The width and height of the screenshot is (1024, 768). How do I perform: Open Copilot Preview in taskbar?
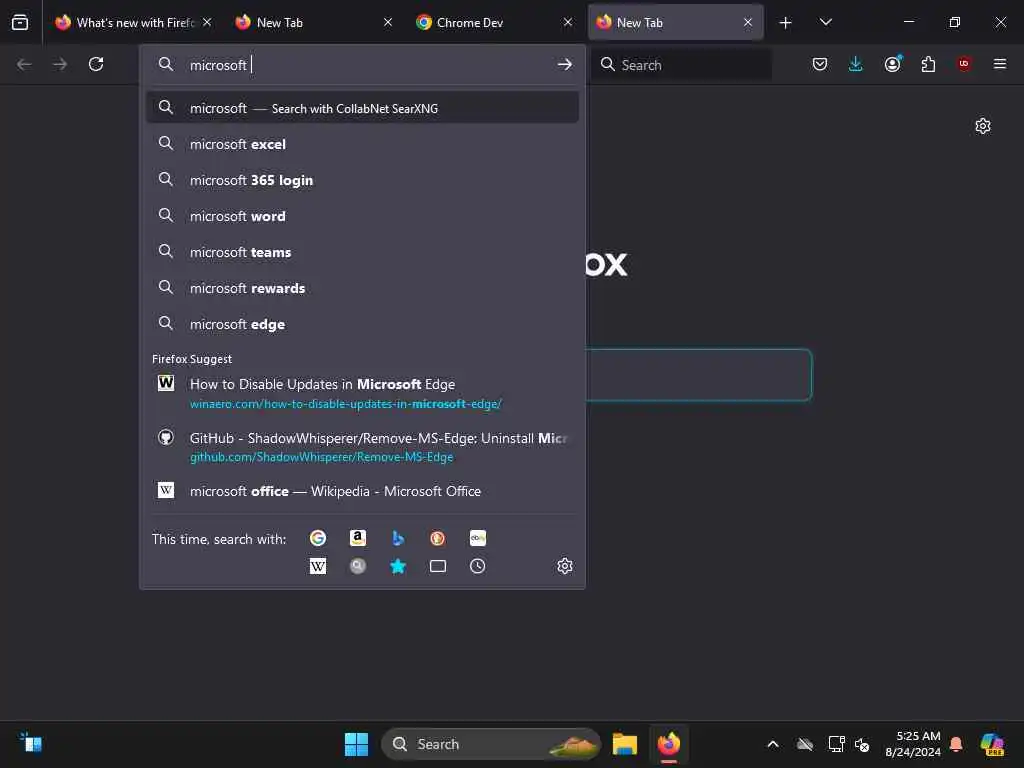[992, 744]
